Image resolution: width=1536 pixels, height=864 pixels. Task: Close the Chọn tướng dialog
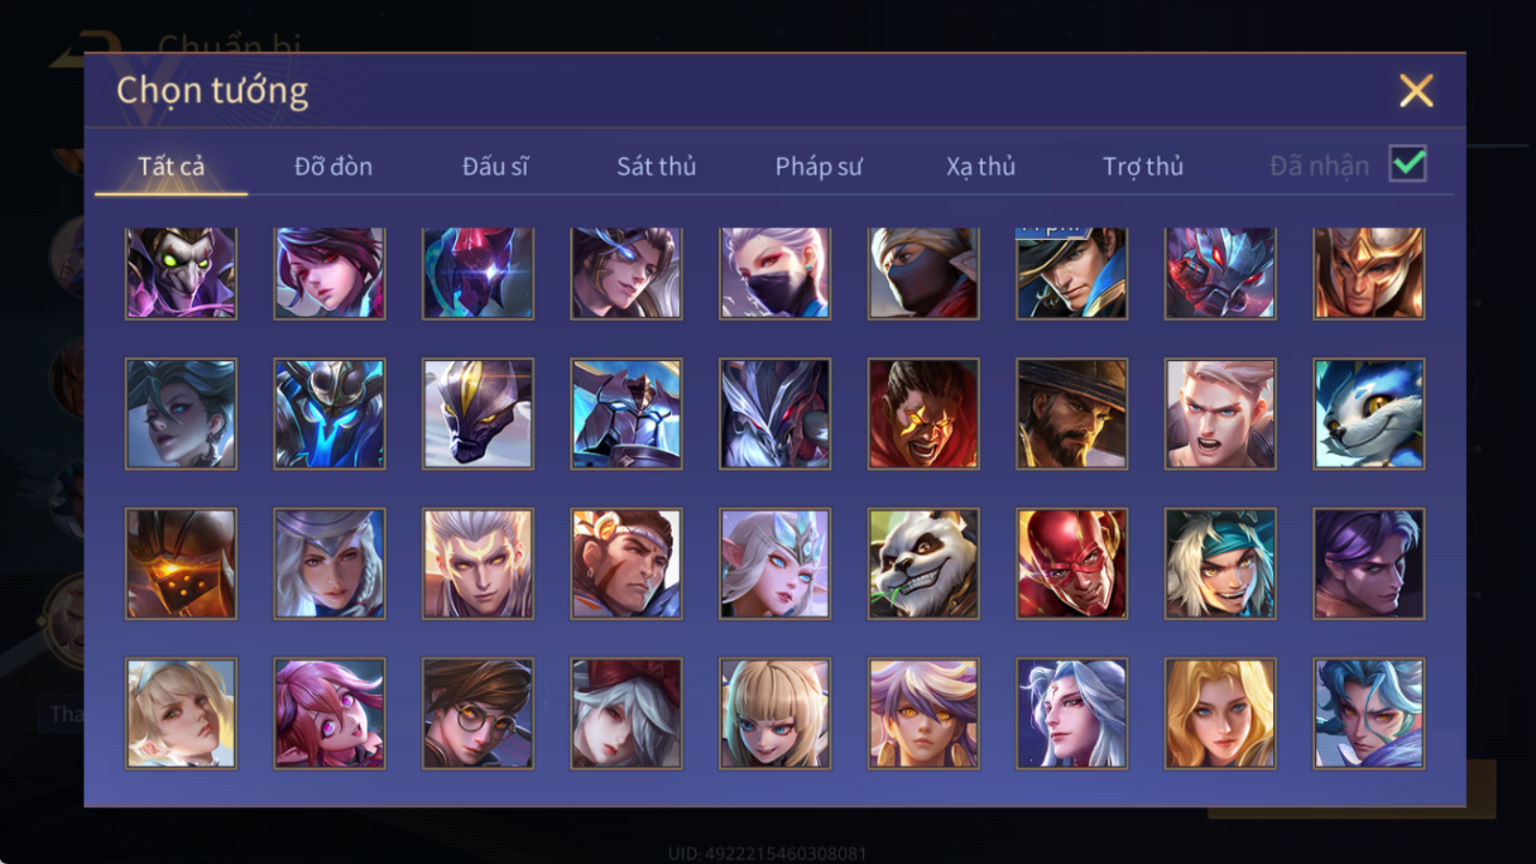1416,91
